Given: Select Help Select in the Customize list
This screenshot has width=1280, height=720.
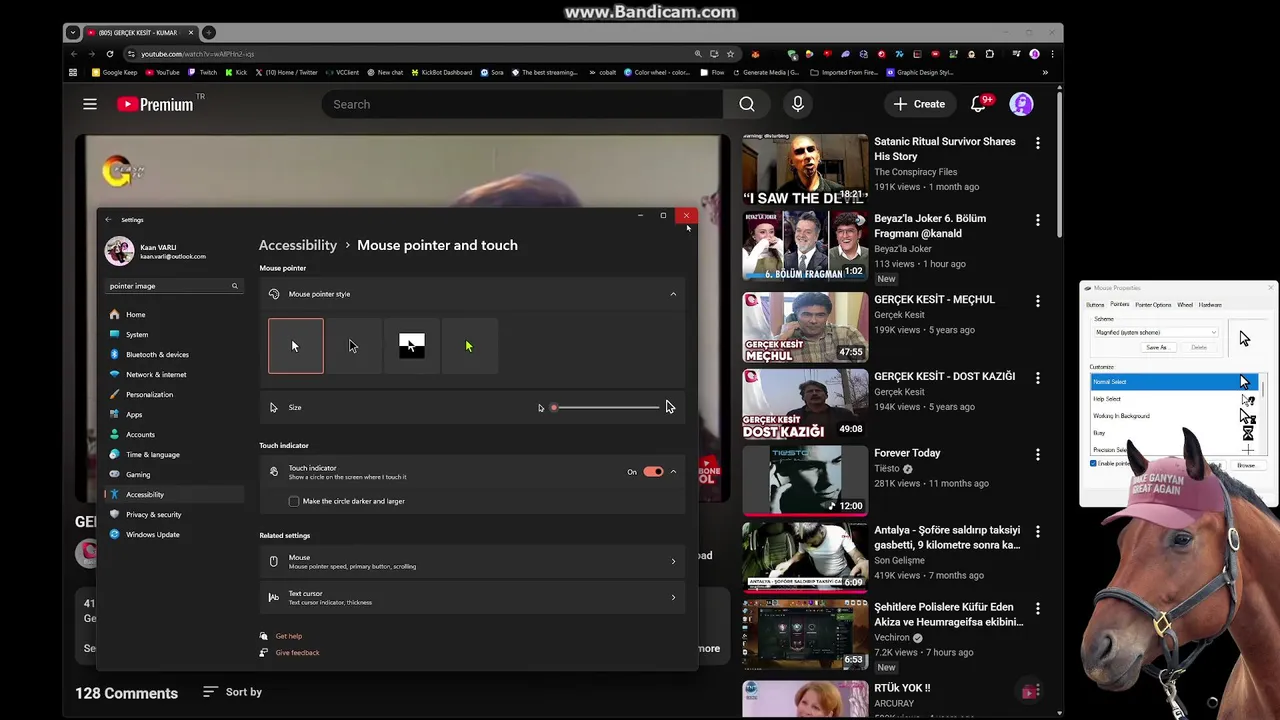Looking at the screenshot, I should pos(1174,399).
